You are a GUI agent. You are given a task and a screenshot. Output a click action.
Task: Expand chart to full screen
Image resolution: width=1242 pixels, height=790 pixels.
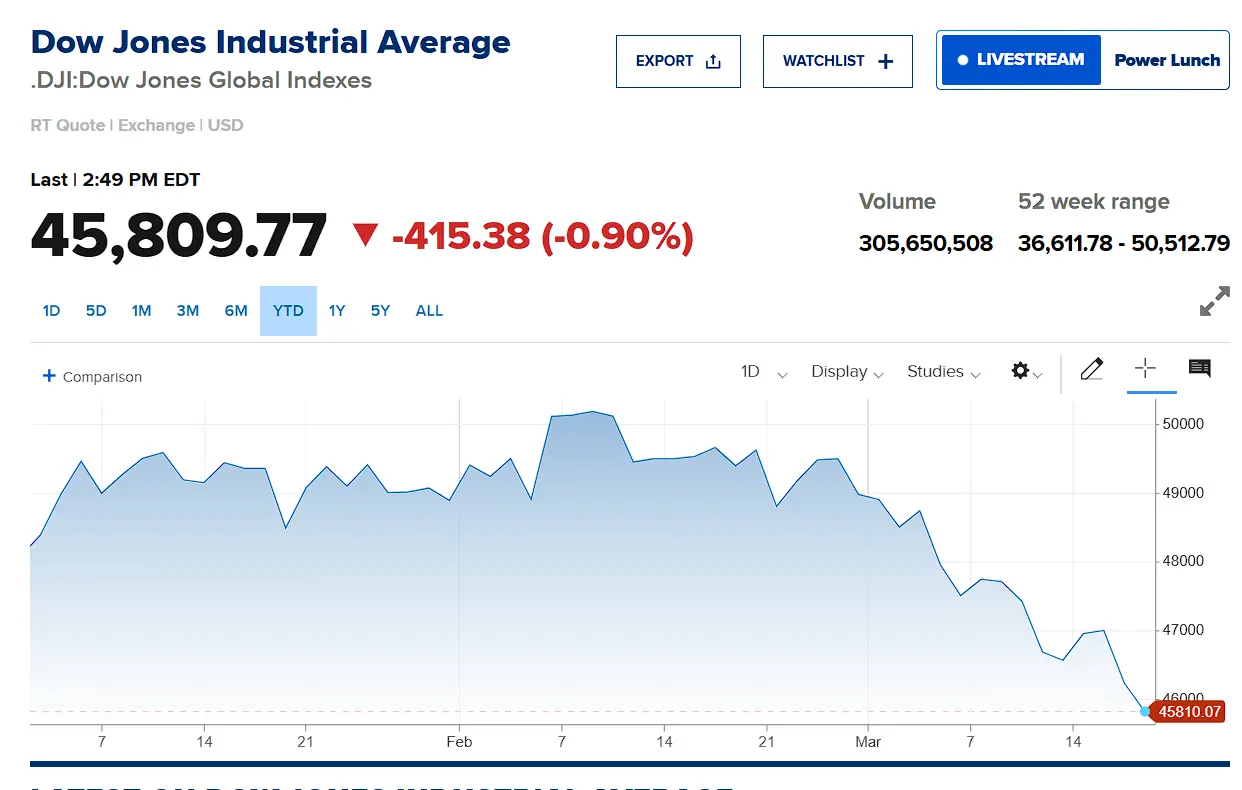click(x=1214, y=302)
